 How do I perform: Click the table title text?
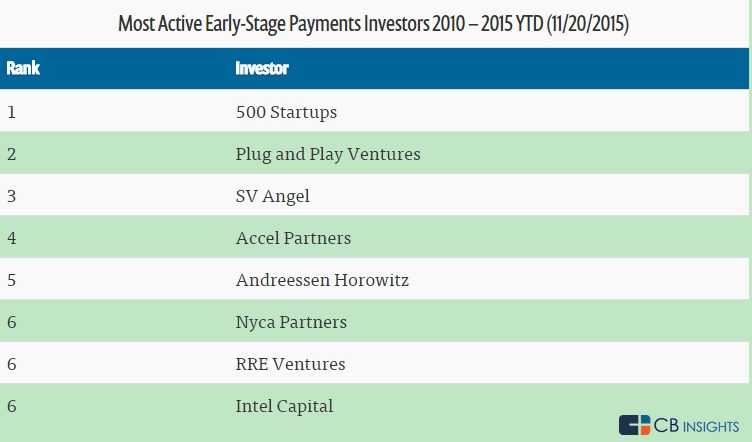click(x=374, y=22)
